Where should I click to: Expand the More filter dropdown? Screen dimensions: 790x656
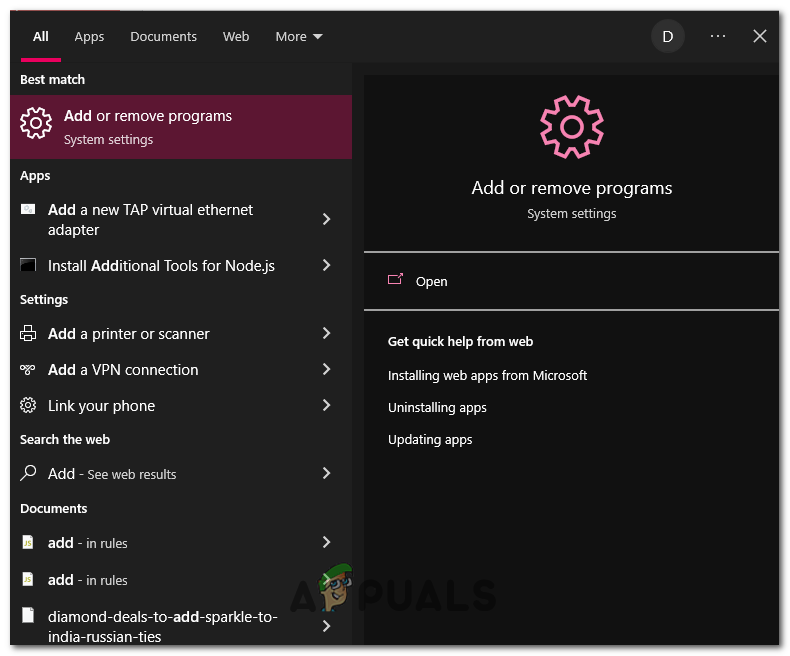click(299, 37)
